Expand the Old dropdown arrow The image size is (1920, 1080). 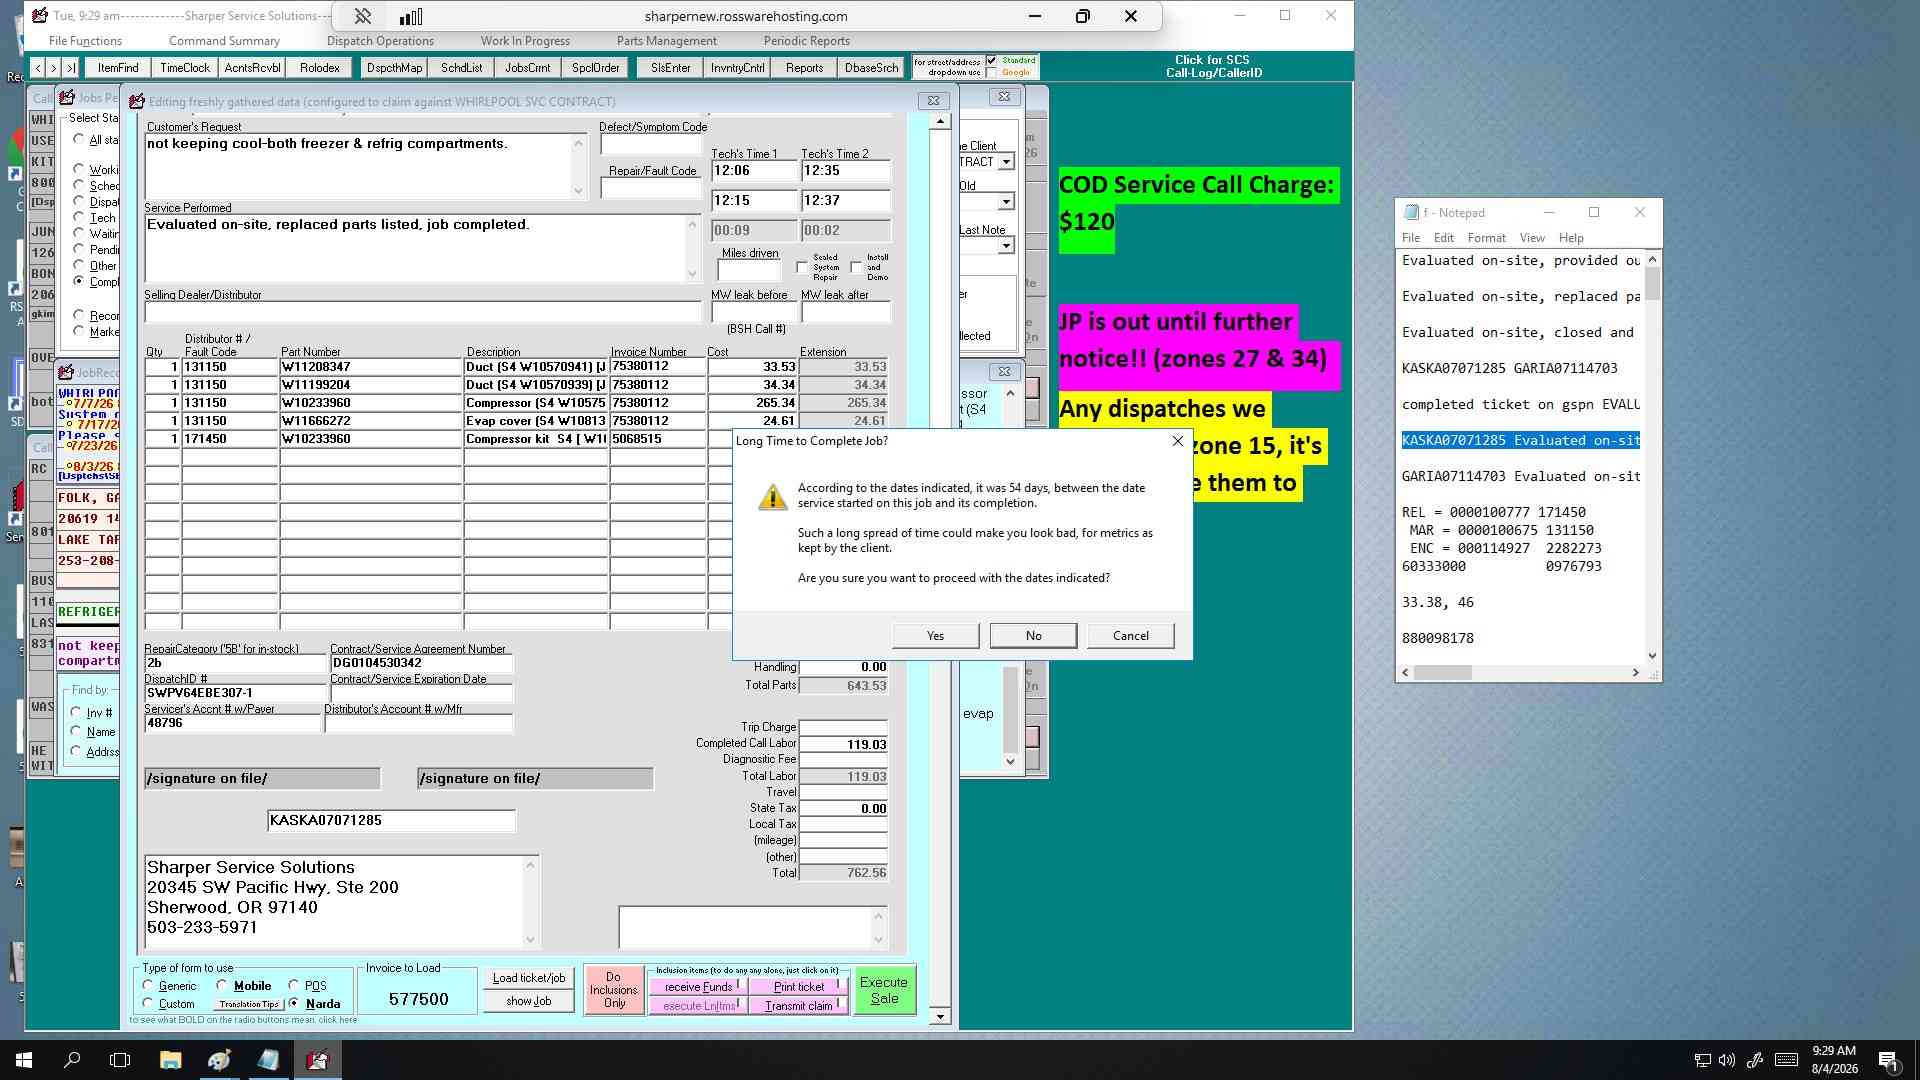tap(1006, 202)
